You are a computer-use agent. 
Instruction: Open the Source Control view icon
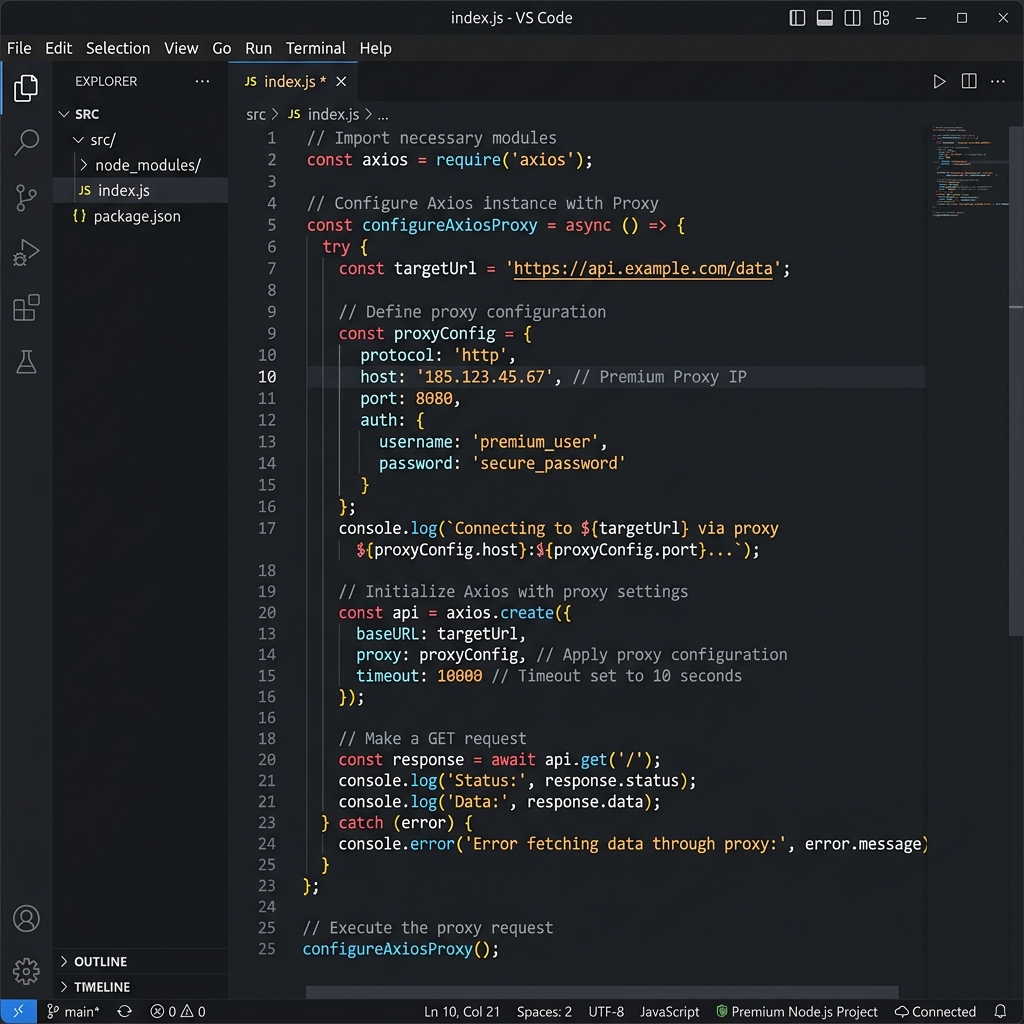pyautogui.click(x=25, y=197)
